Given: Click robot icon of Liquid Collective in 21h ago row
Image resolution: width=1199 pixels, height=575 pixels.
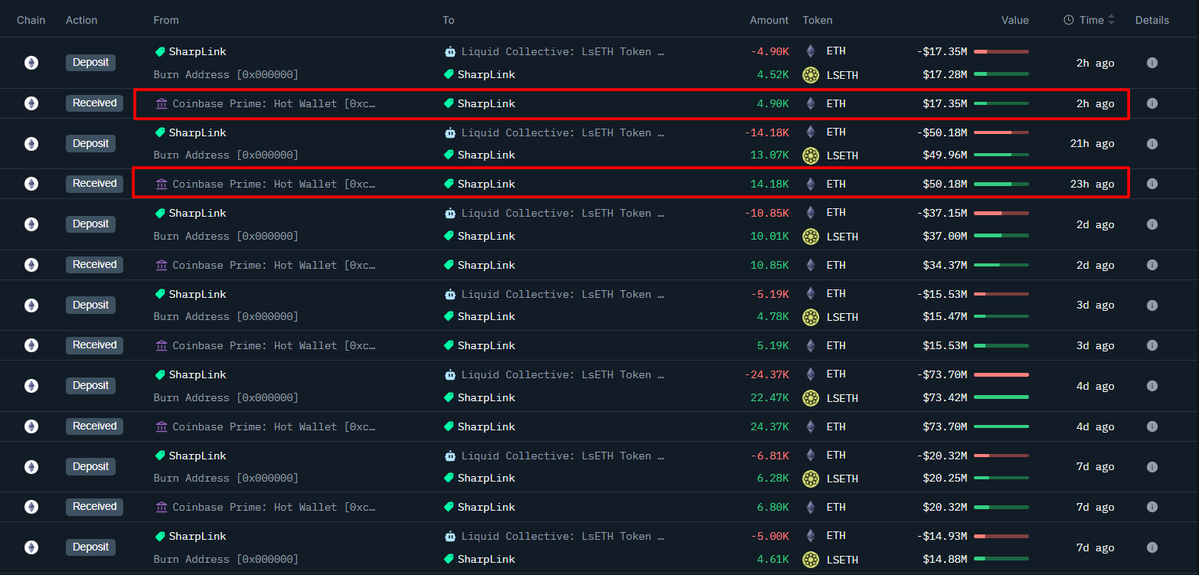Looking at the screenshot, I should point(450,132).
